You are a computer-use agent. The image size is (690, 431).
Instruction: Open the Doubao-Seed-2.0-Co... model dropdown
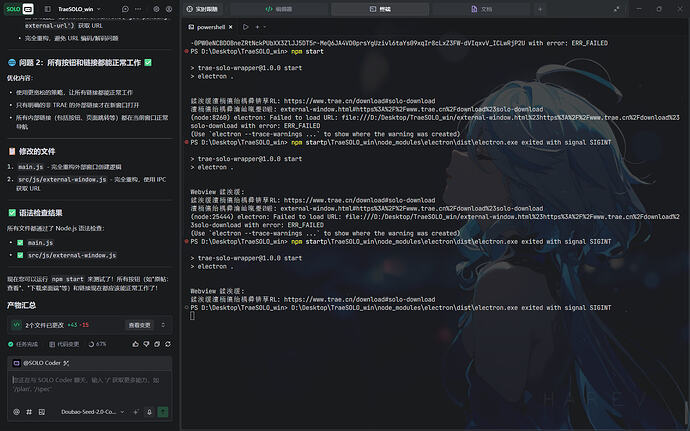[92, 412]
